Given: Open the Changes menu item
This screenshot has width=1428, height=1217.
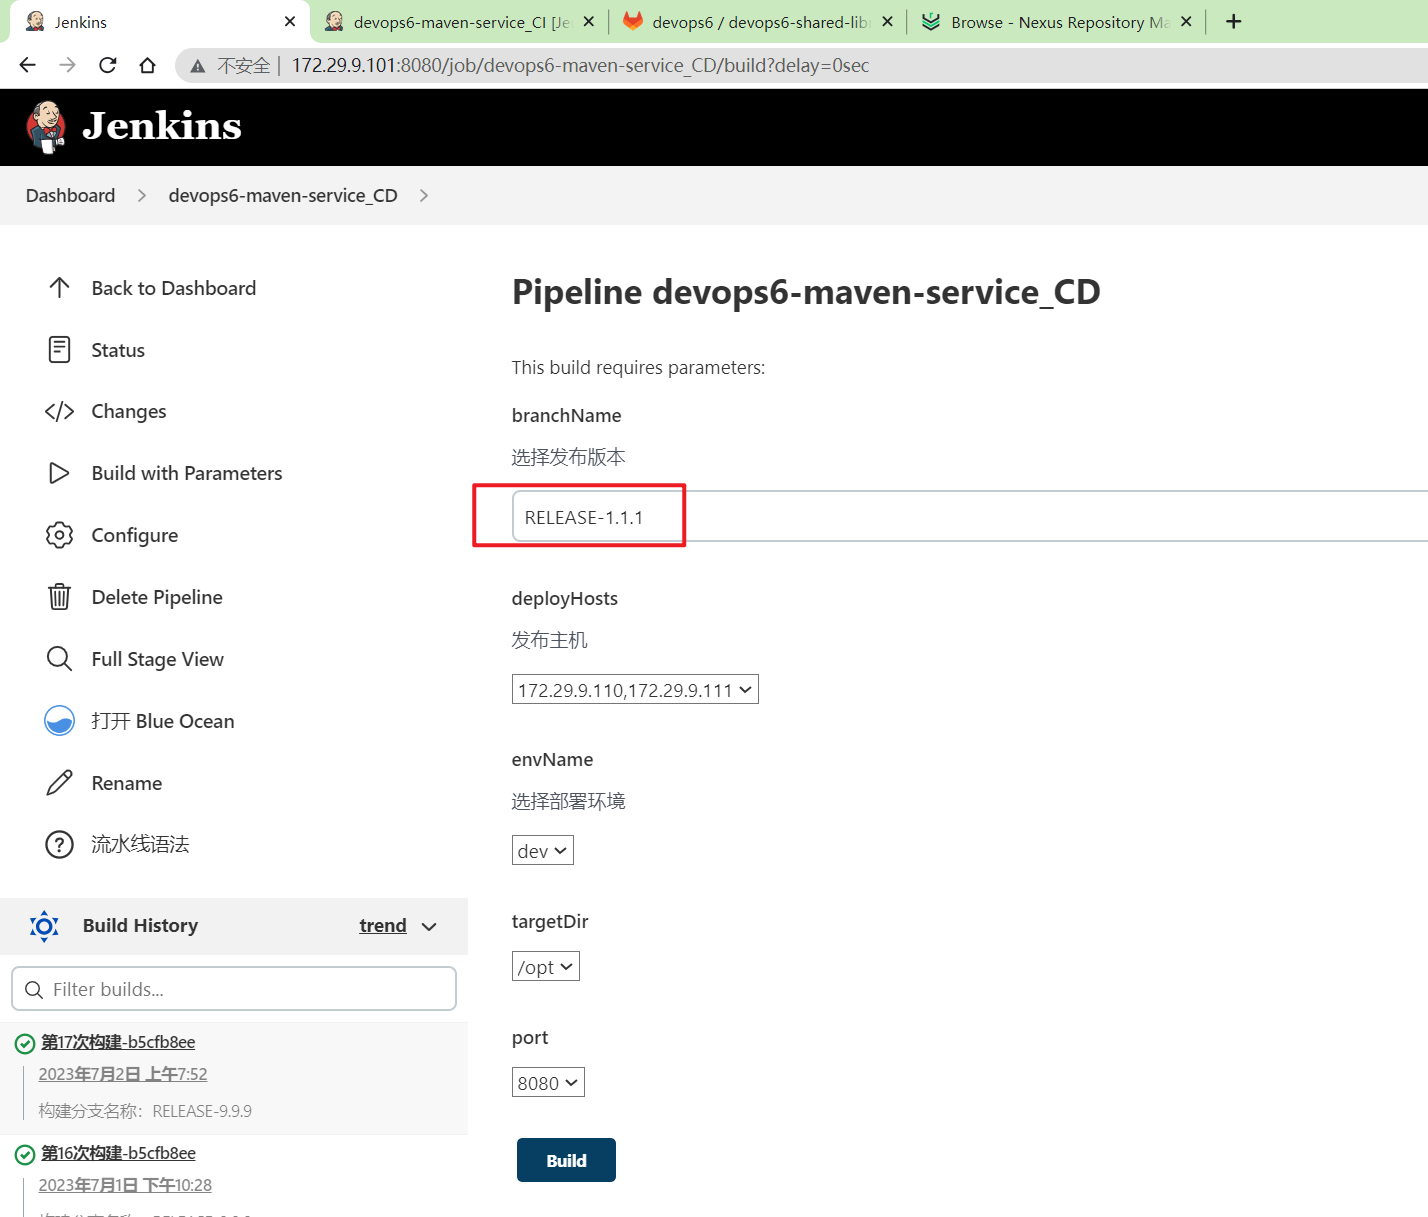Looking at the screenshot, I should (129, 412).
